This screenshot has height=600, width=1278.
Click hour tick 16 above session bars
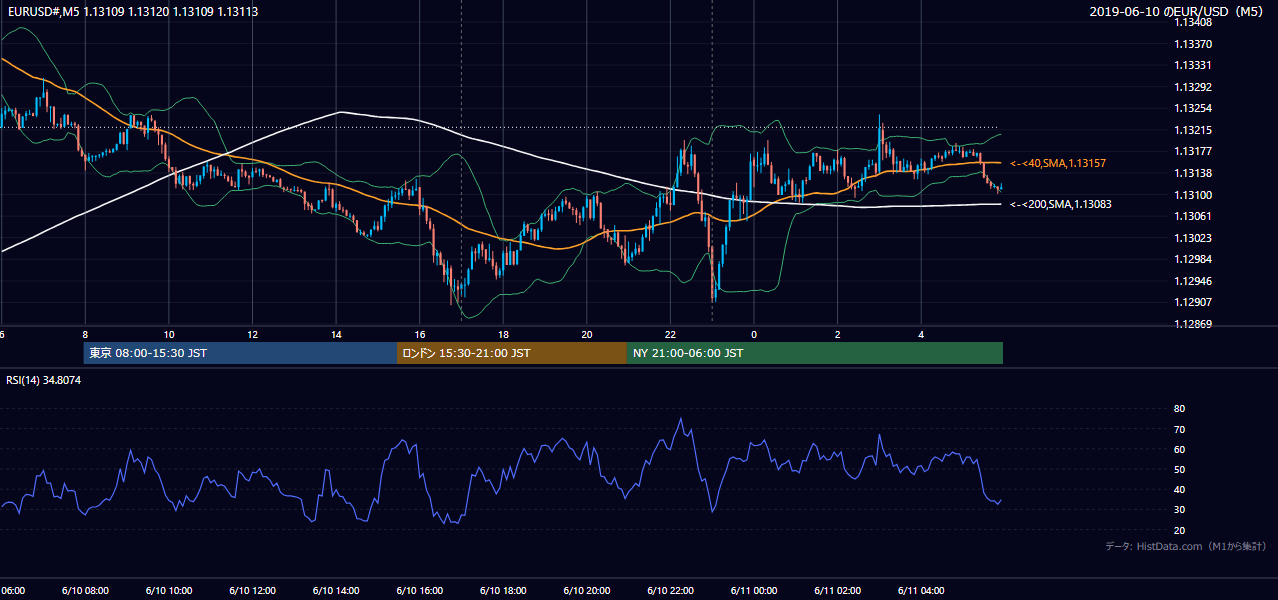[x=420, y=334]
